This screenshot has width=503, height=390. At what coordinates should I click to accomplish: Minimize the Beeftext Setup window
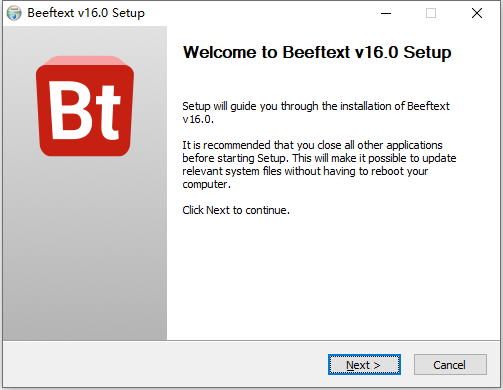[x=386, y=13]
